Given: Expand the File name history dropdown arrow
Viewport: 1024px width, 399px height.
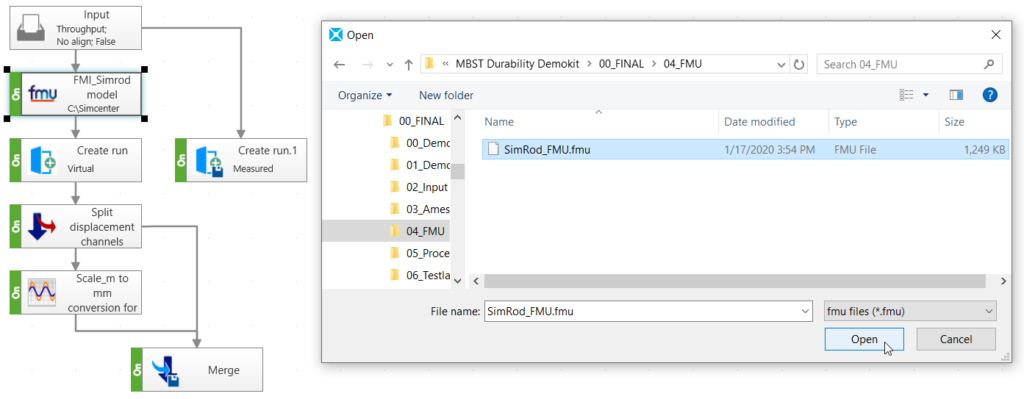Looking at the screenshot, I should click(x=804, y=311).
